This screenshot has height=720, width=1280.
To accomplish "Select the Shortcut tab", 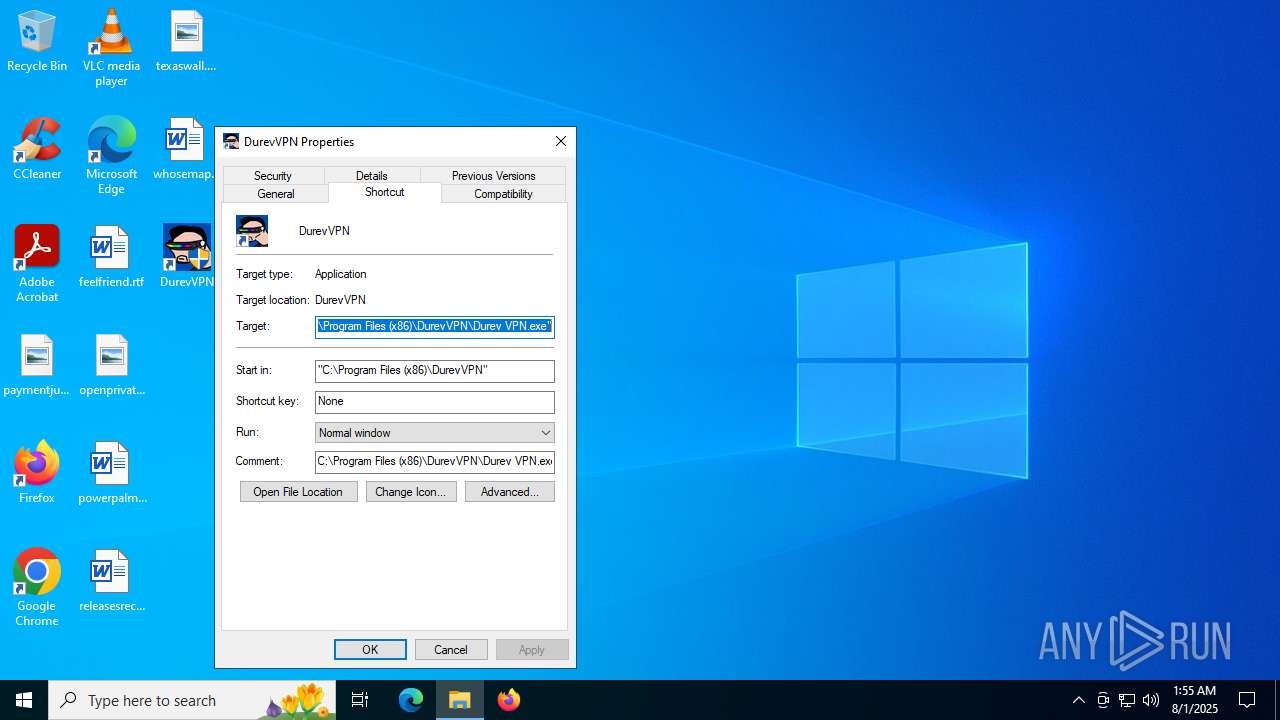I will (x=385, y=192).
